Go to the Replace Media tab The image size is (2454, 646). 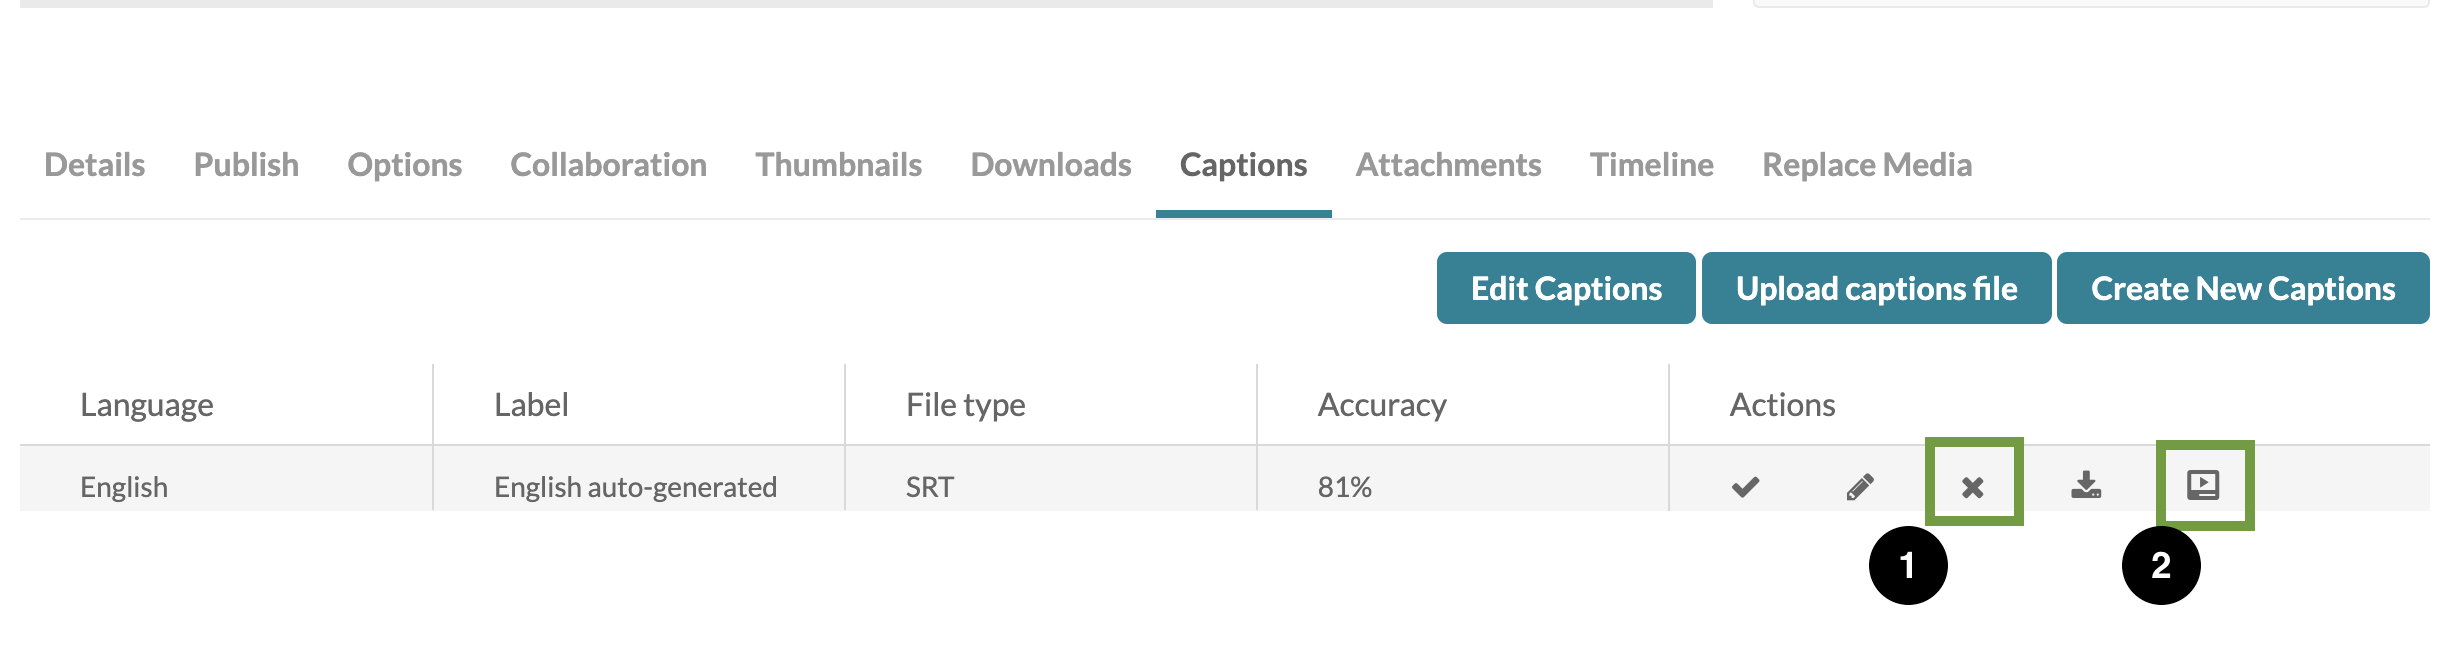click(1867, 165)
